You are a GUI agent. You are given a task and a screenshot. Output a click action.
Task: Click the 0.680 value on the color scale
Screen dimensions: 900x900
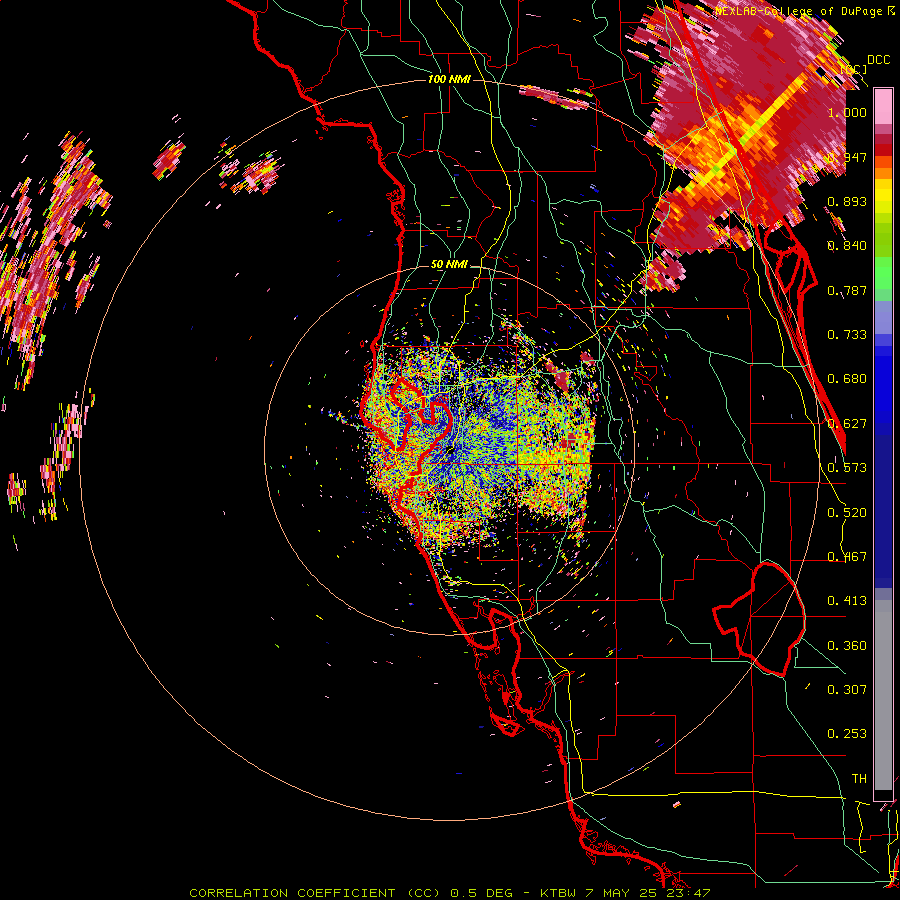pyautogui.click(x=847, y=379)
